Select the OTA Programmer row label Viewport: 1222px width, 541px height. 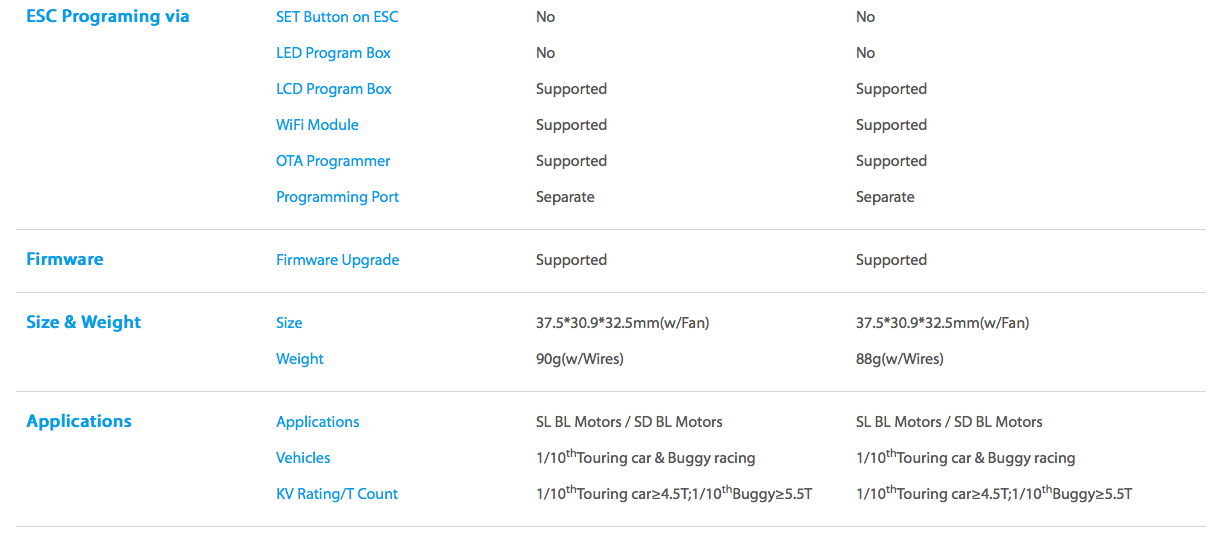tap(333, 161)
